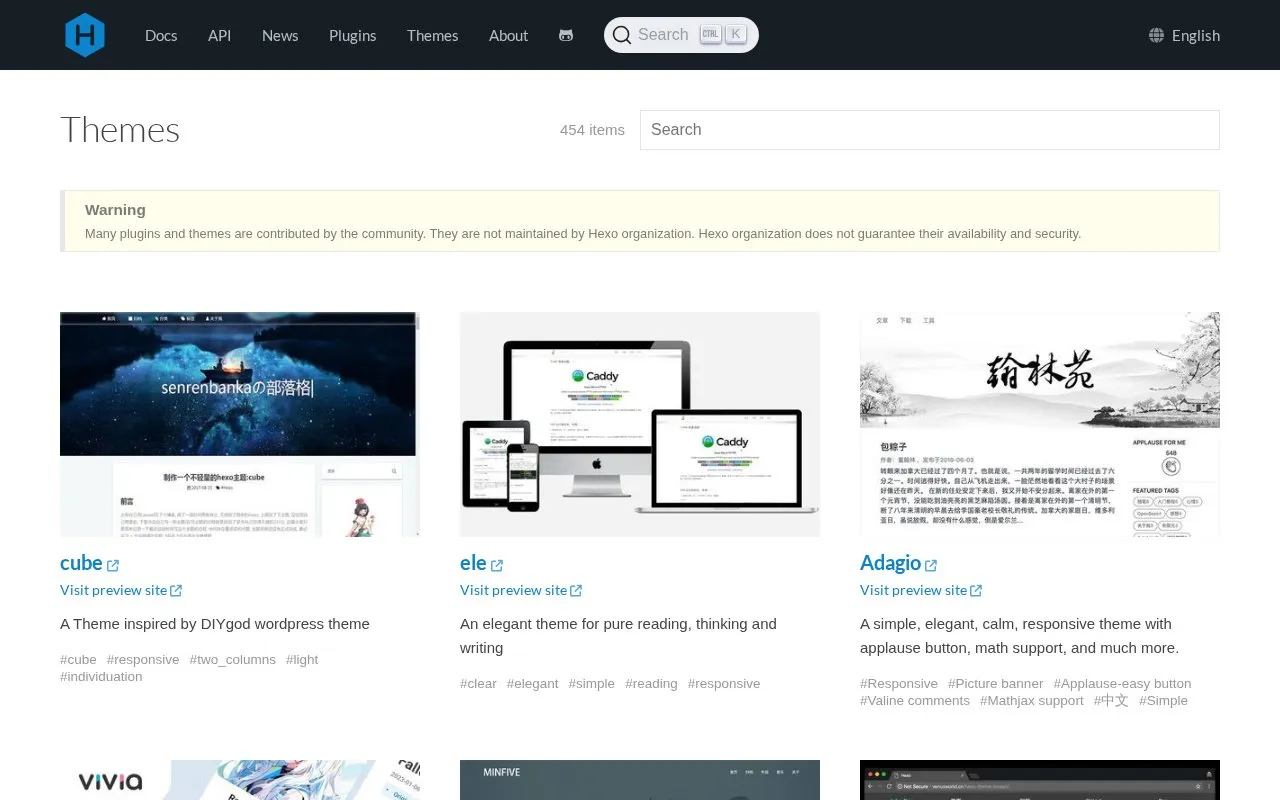Open the GitHub icon link in navbar
Screen dimensions: 1280x800
pos(566,35)
